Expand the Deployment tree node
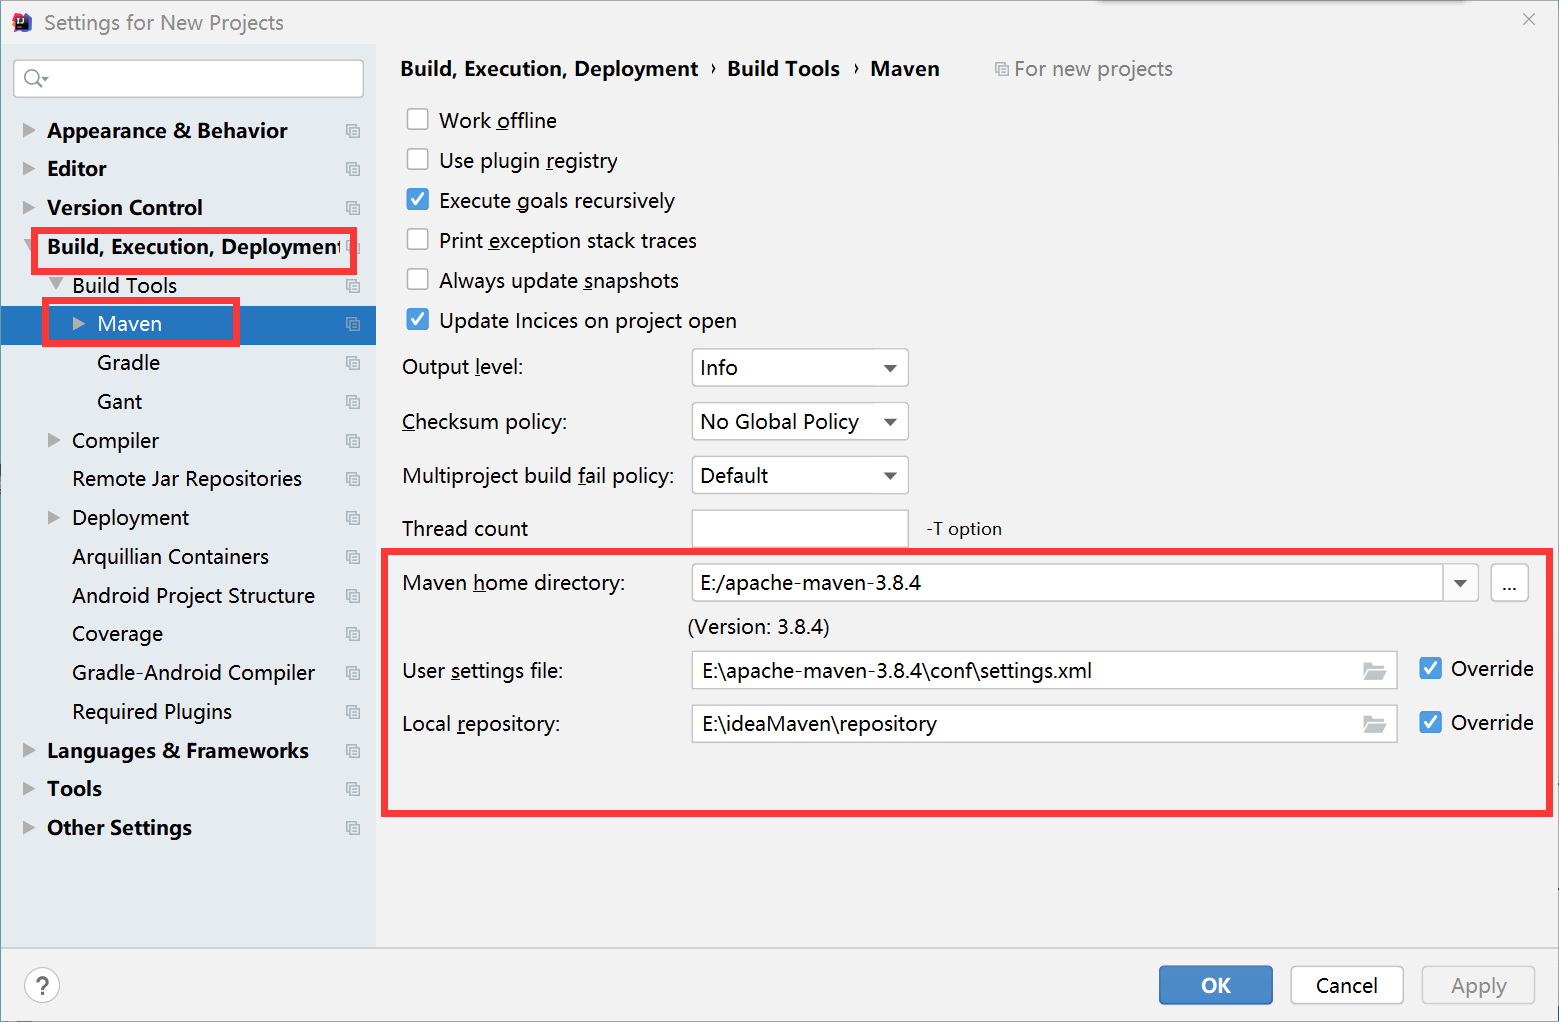 (54, 517)
